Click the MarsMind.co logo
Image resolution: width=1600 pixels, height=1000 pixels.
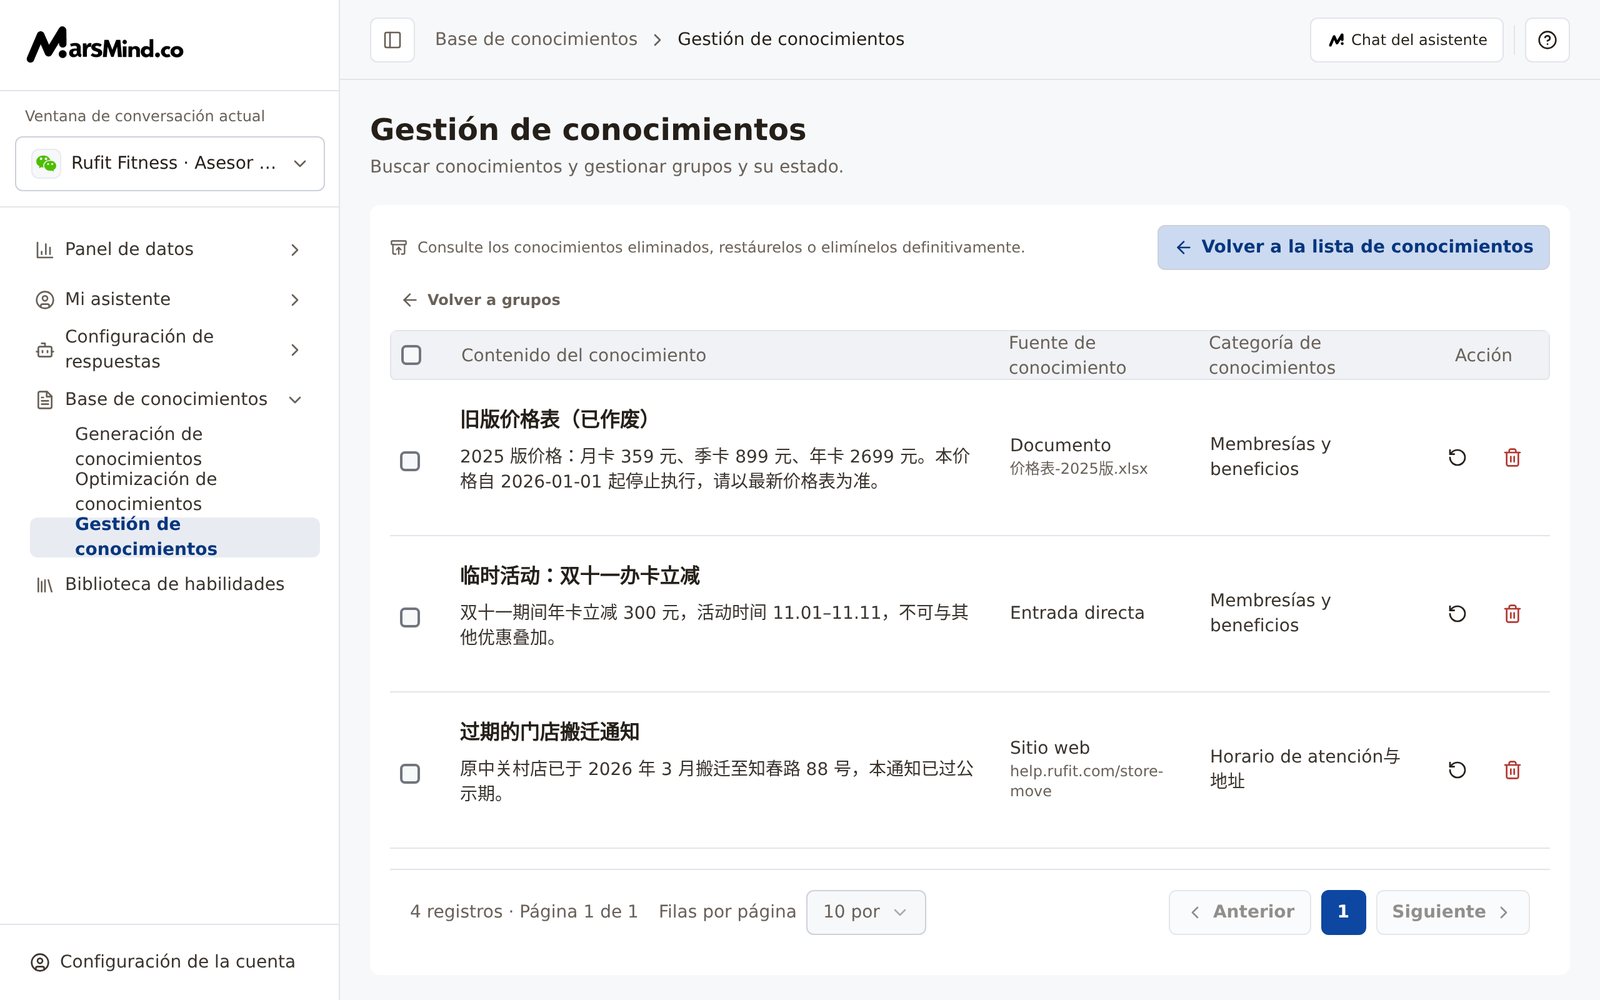[x=105, y=45]
